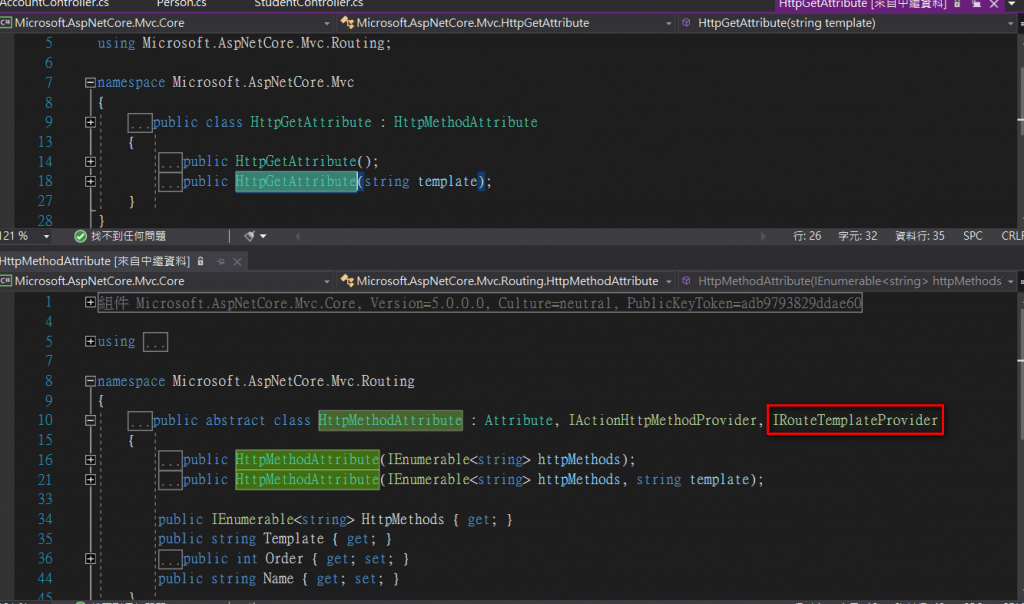Viewport: 1024px width, 604px height.
Task: Click assembly Version=5.0.0.0 text on line 1
Action: [428, 303]
